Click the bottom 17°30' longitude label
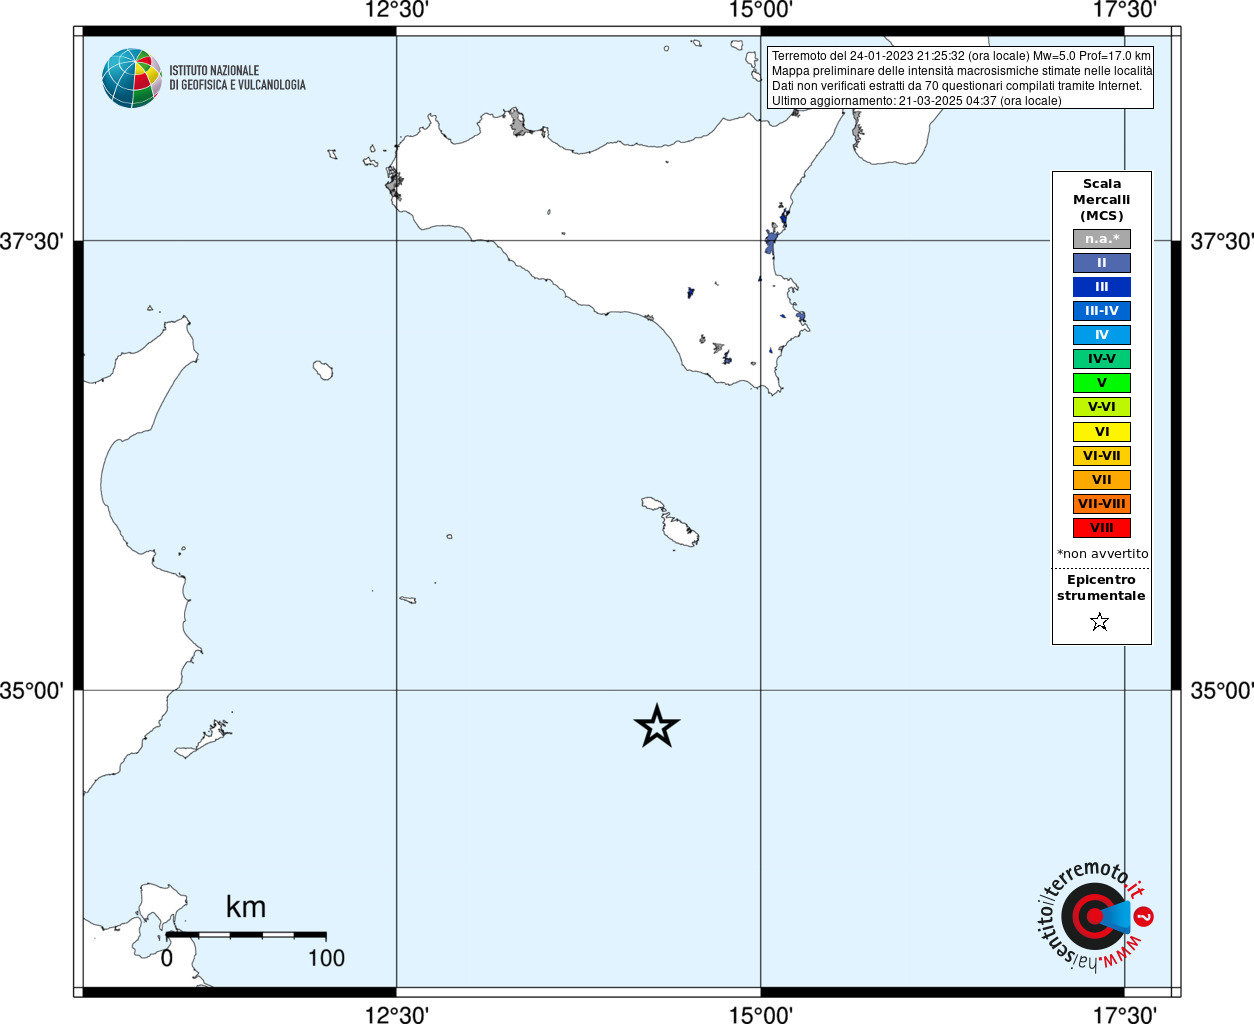 1125,1015
